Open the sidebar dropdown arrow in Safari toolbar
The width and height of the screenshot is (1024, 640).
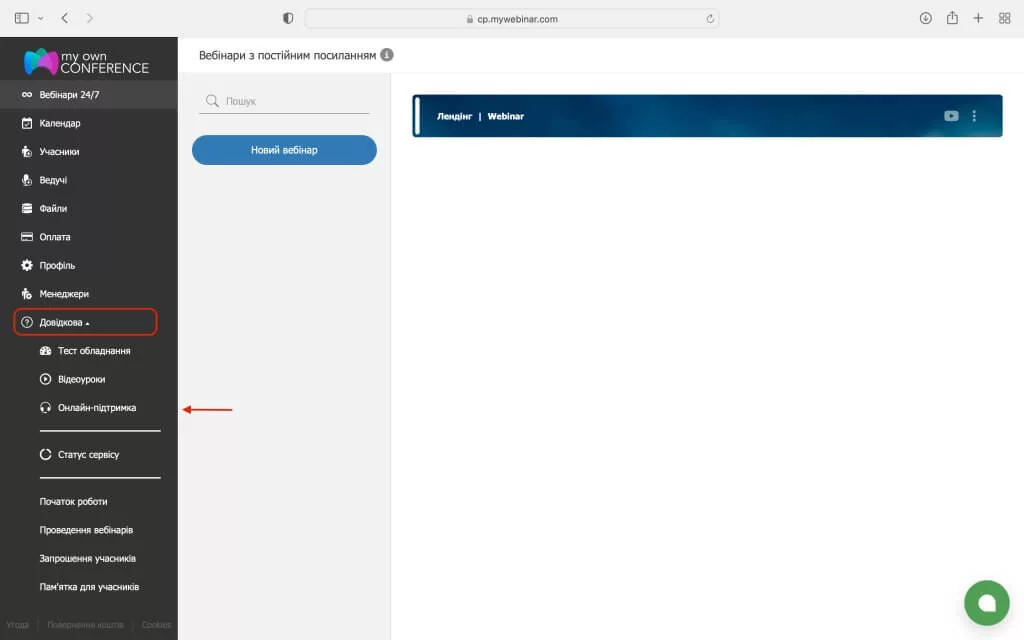pyautogui.click(x=41, y=18)
